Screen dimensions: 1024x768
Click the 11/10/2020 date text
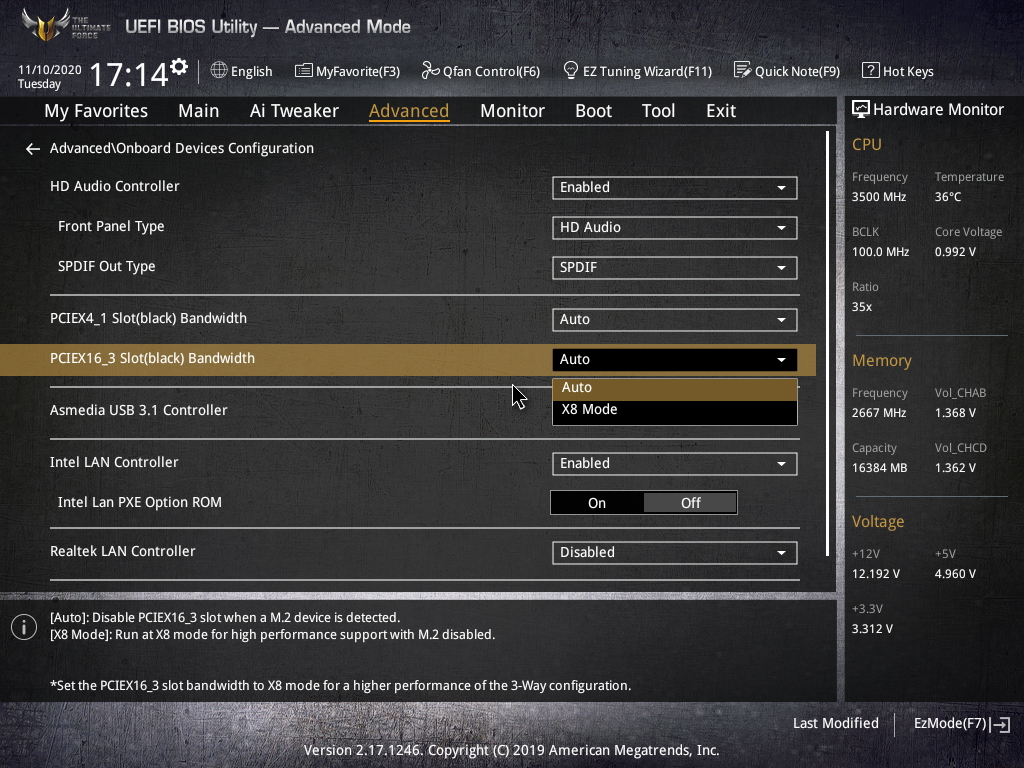[50, 70]
